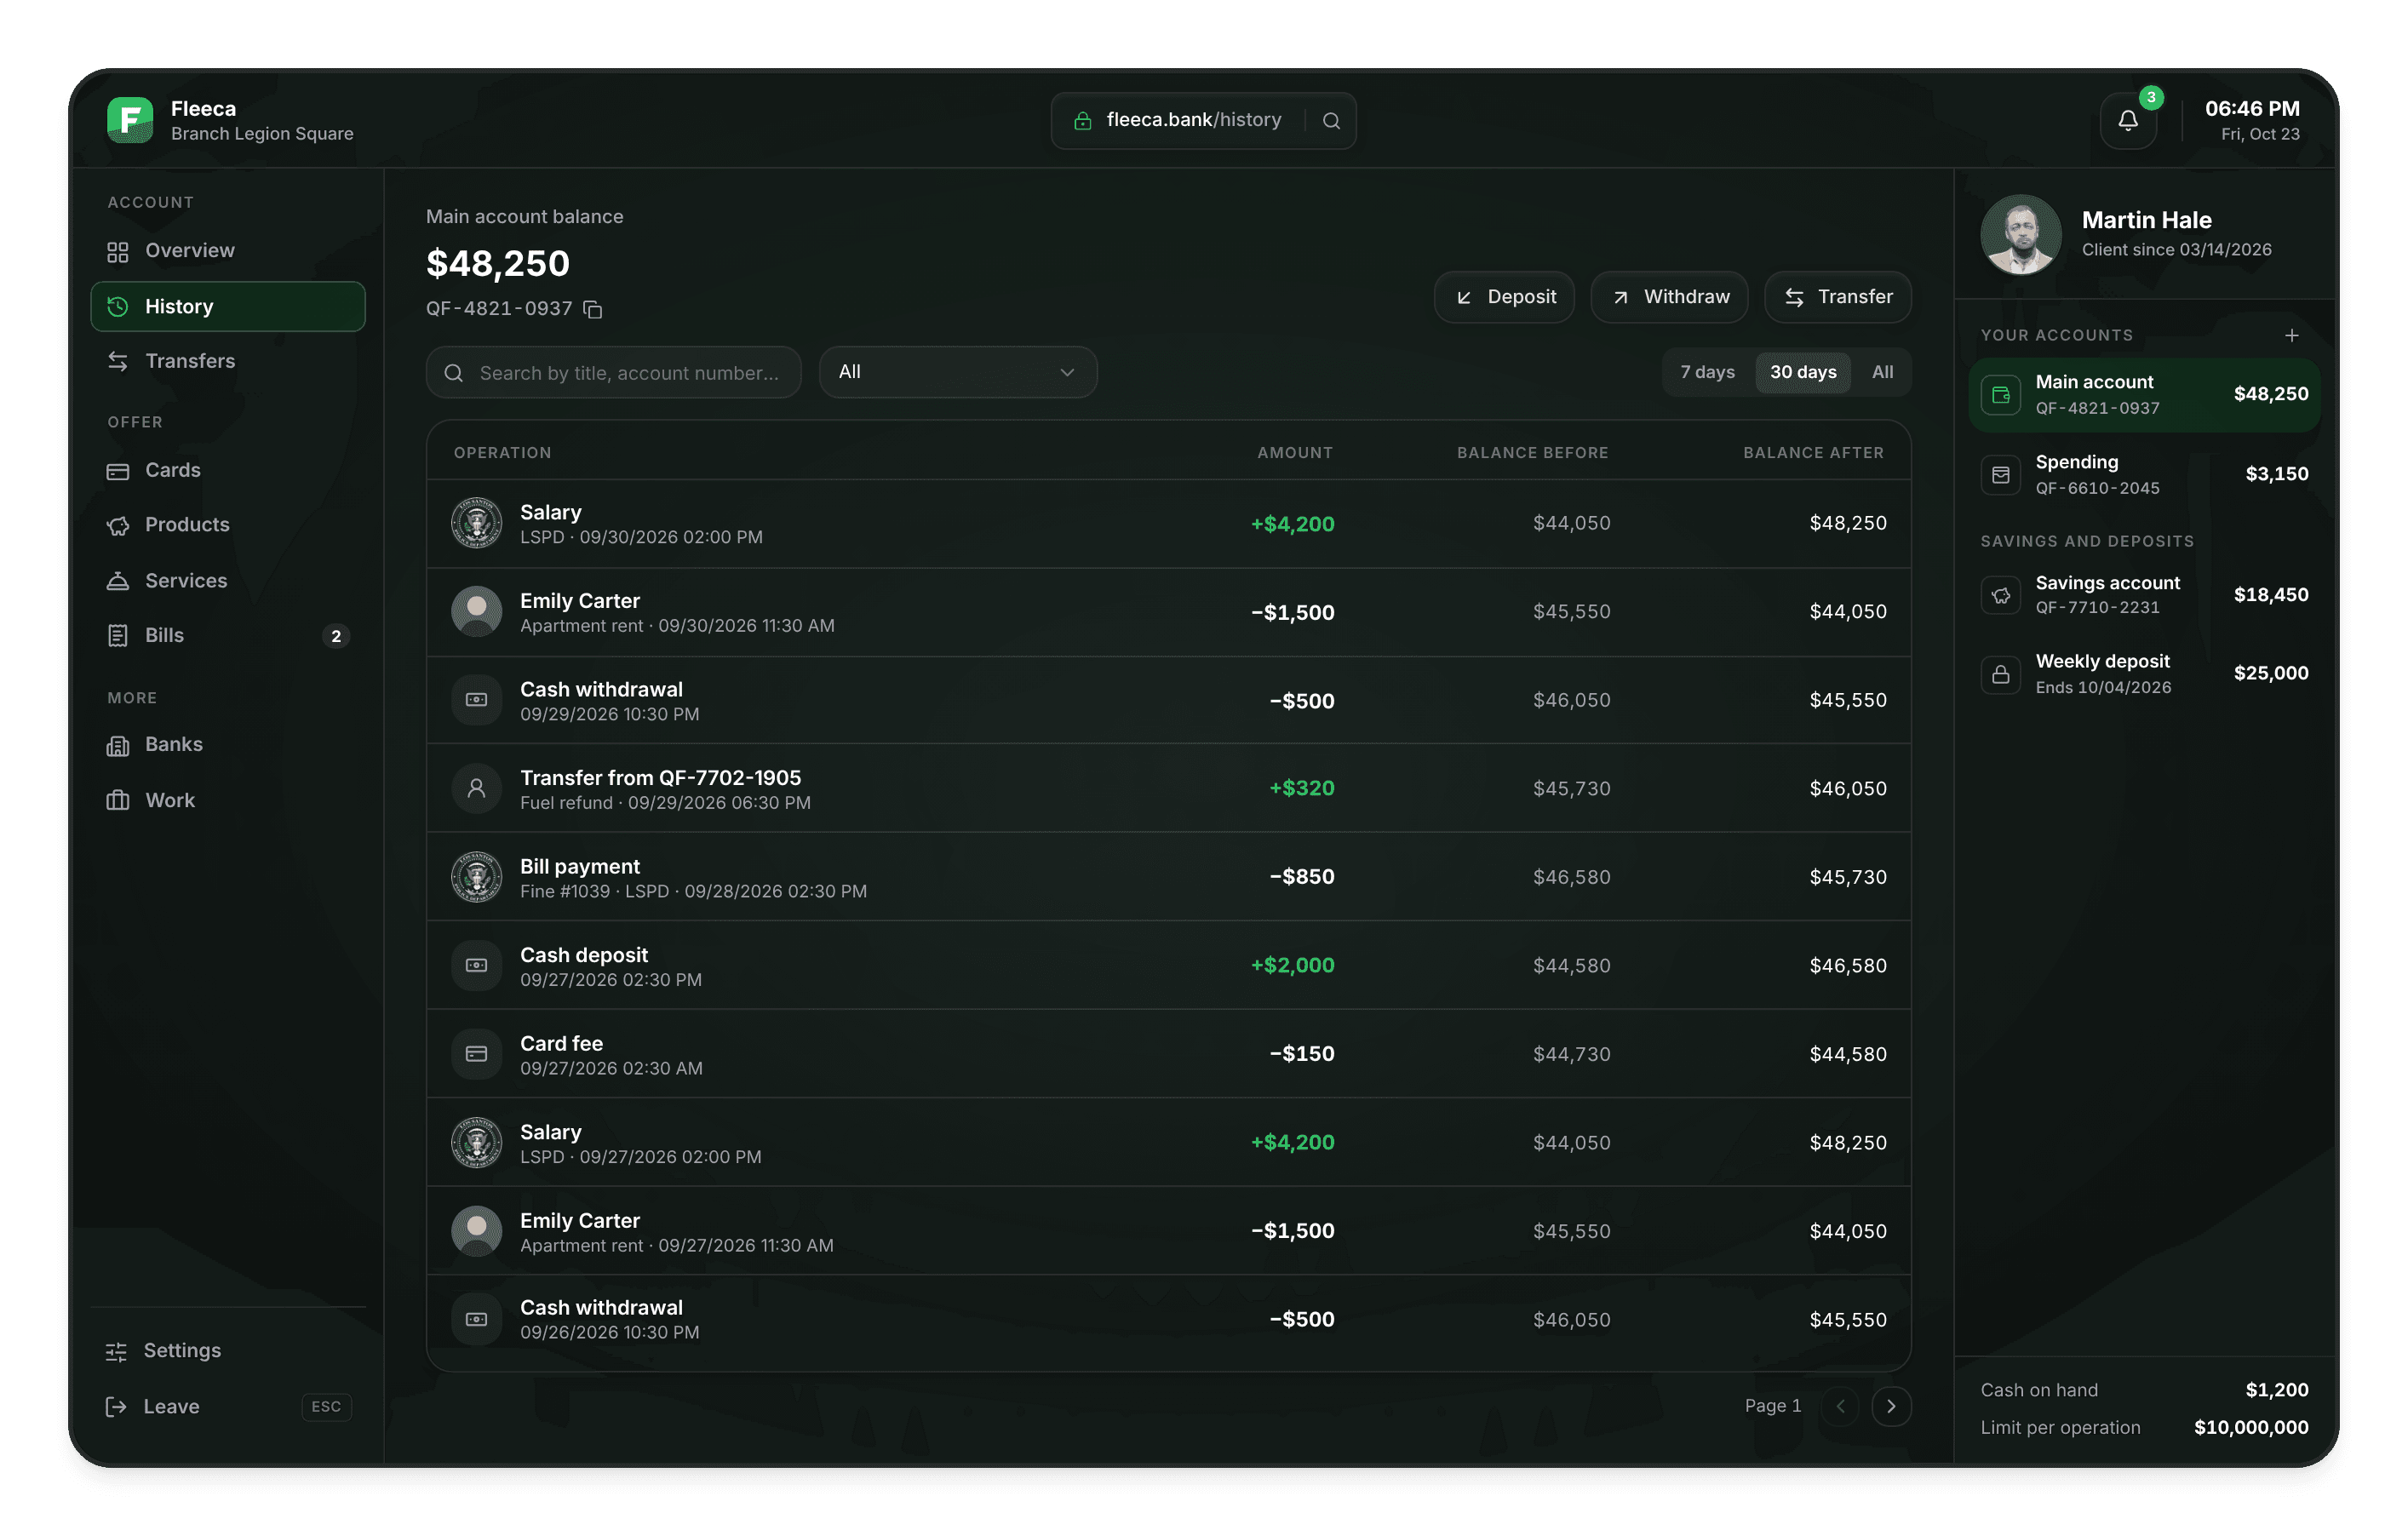2408x1536 pixels.
Task: Open Overview in sidebar
Action: [228, 251]
